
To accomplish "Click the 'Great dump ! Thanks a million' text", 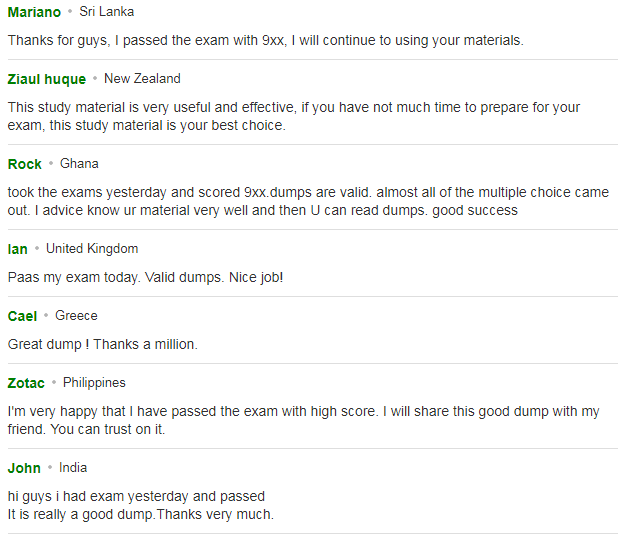I will point(103,344).
